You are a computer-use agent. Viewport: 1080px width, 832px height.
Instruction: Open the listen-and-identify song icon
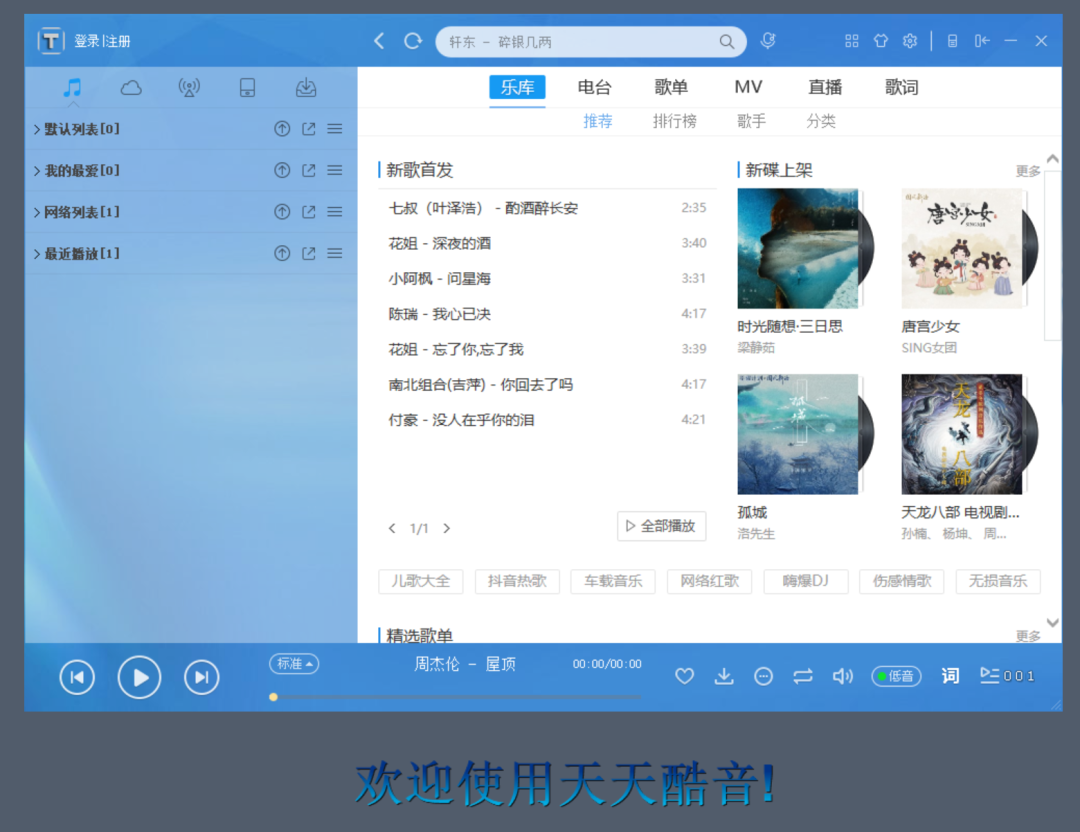click(x=768, y=41)
